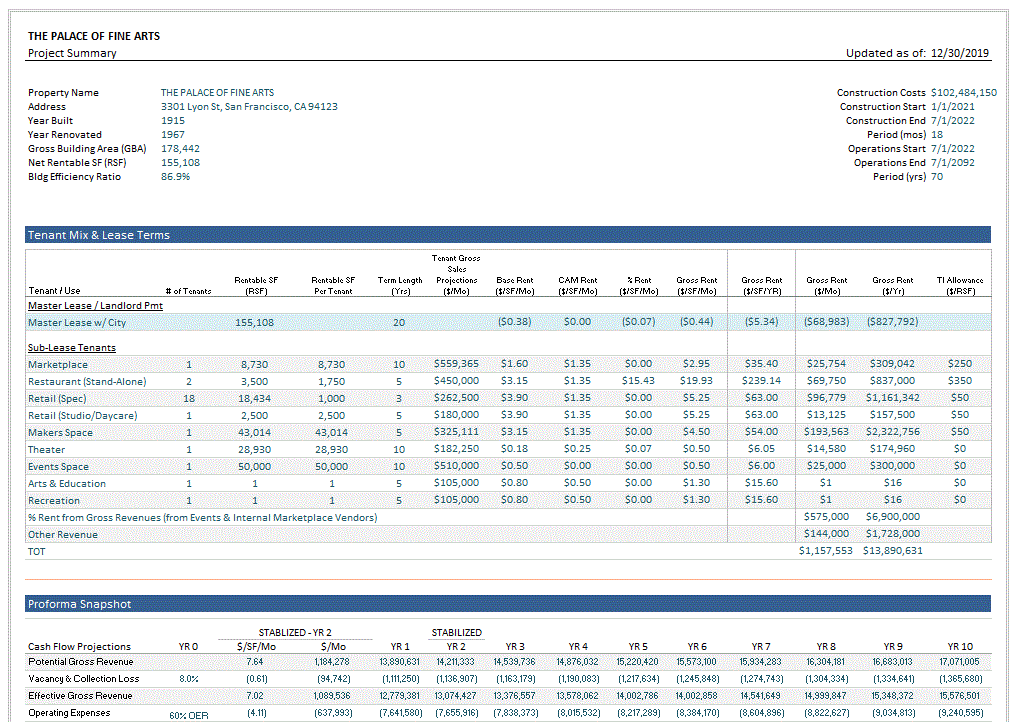Select THE PALACE OF FINE ARTS title
Image resolution: width=1019 pixels, height=722 pixels.
pyautogui.click(x=94, y=36)
